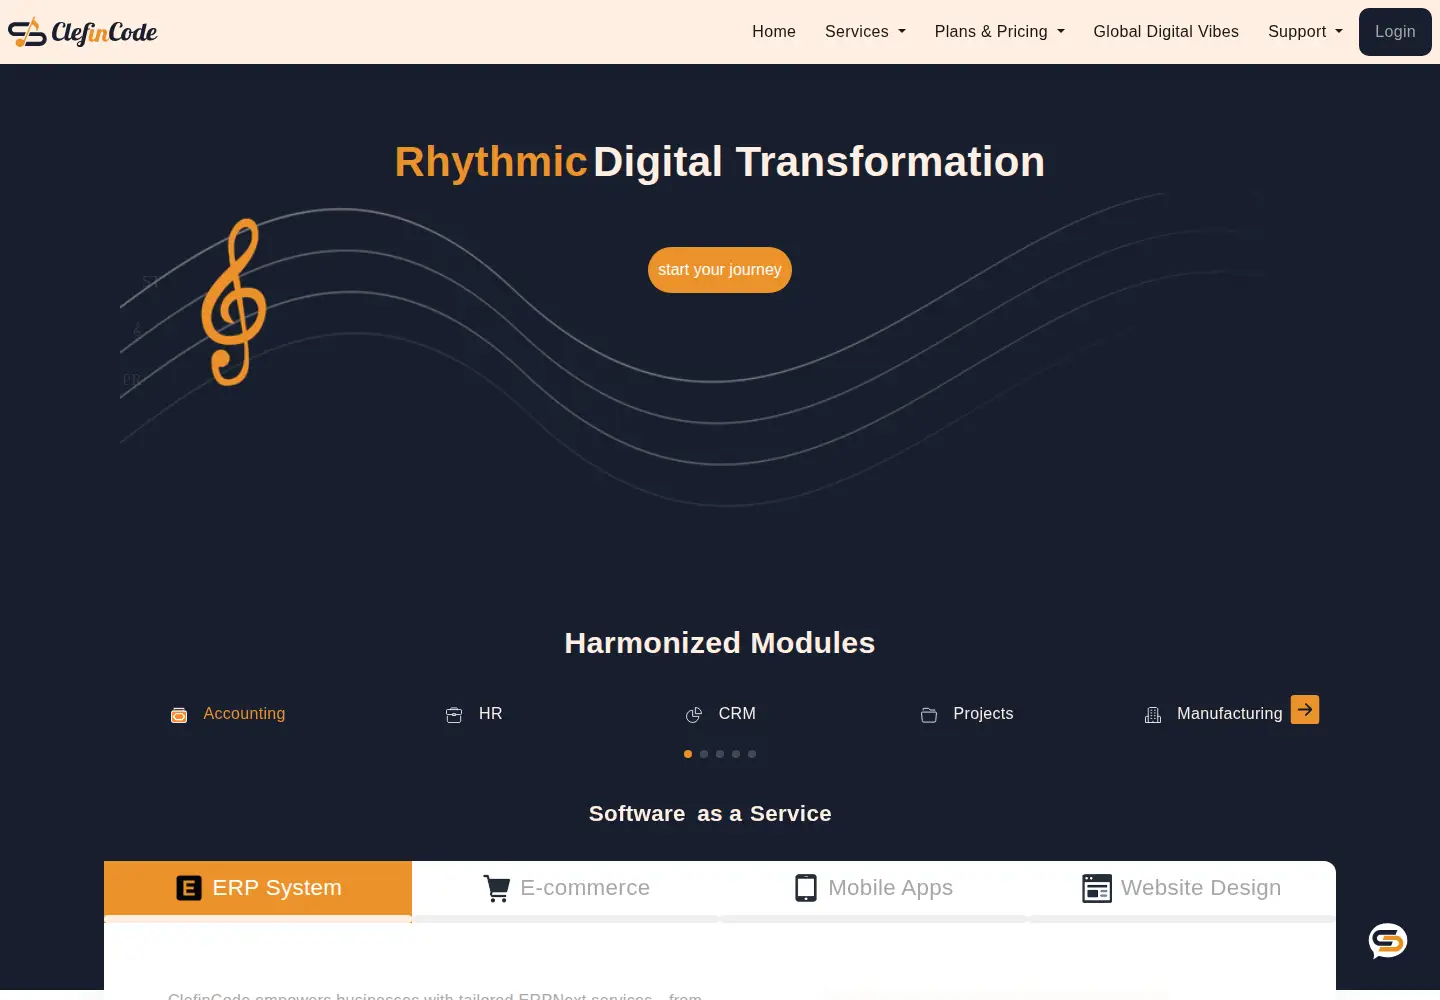Select the third carousel dot
This screenshot has height=1000, width=1440.
720,754
